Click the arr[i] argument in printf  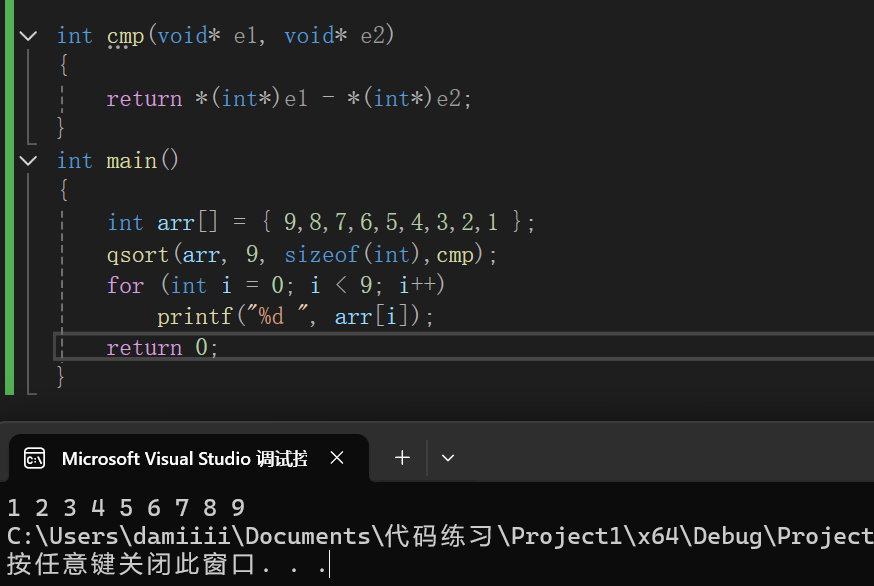(x=371, y=317)
